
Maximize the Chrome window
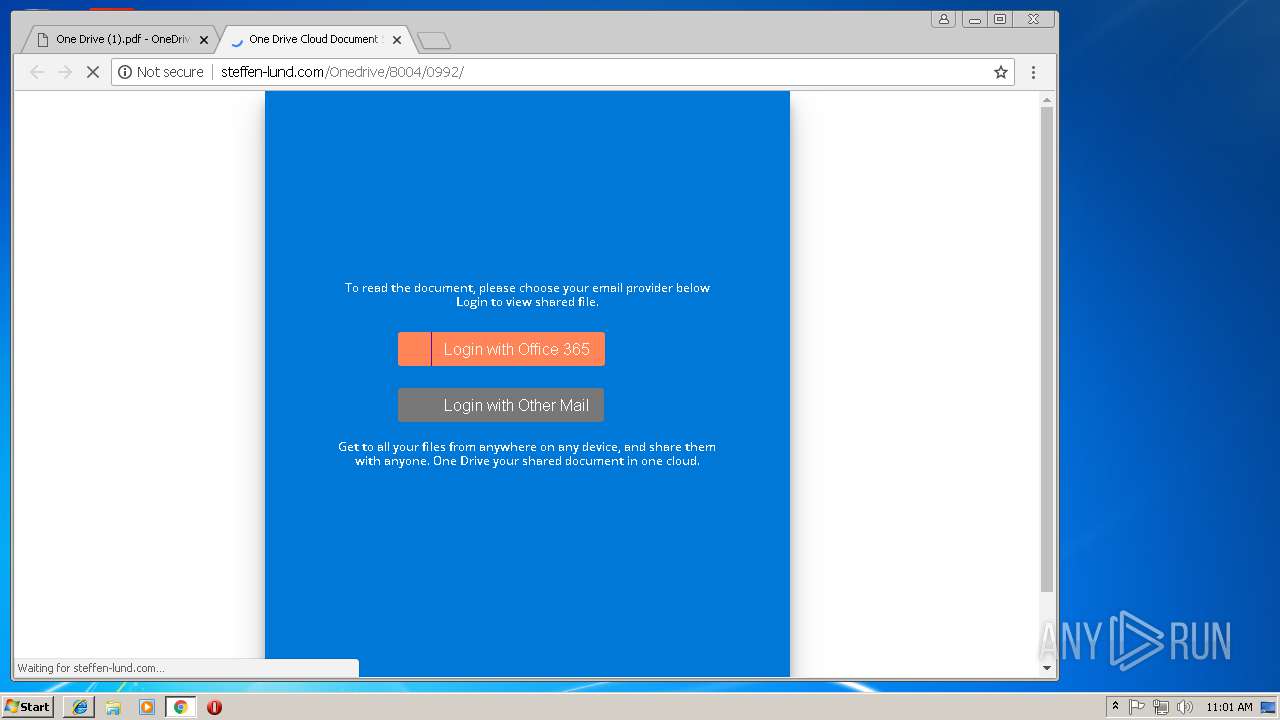click(x=1000, y=19)
